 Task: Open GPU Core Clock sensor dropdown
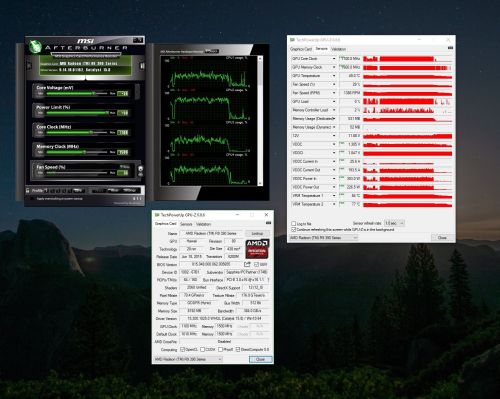tap(334, 59)
